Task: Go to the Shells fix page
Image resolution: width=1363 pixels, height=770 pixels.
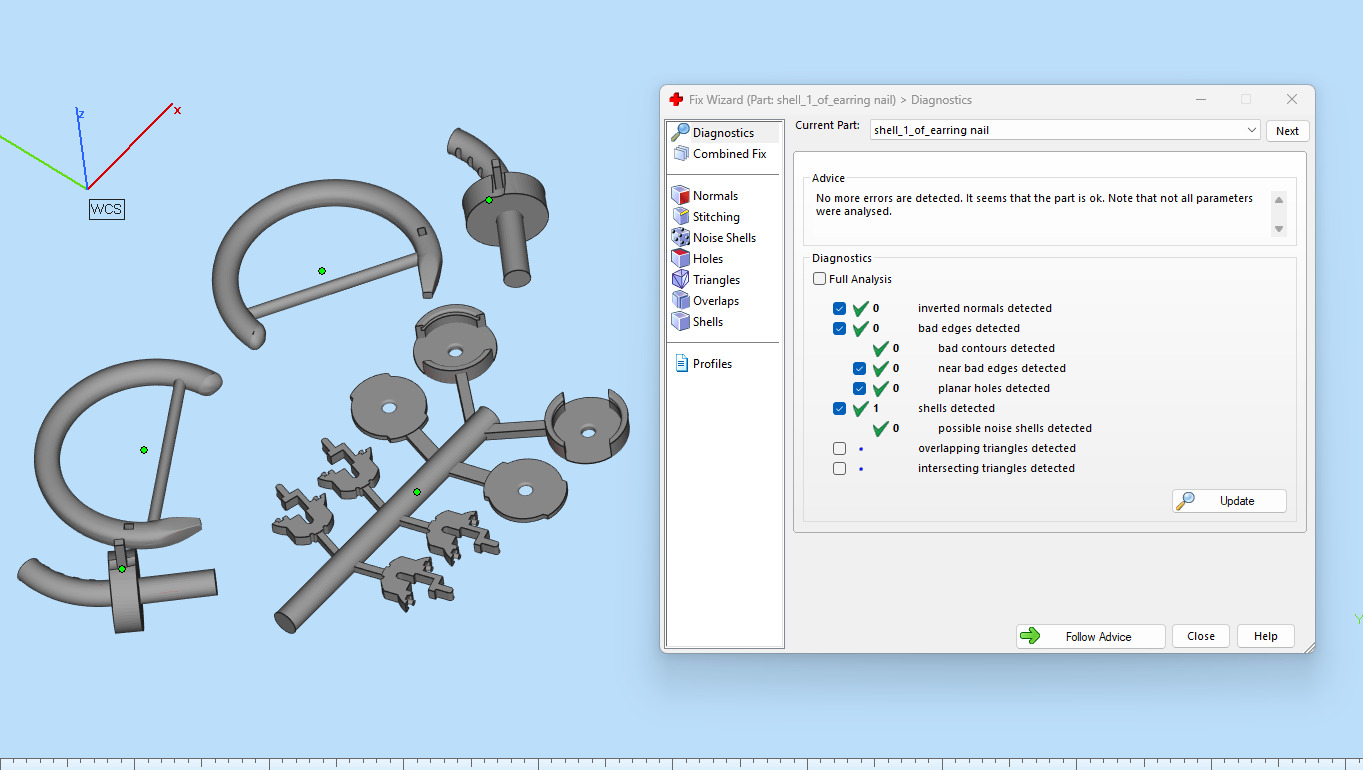Action: tap(697, 322)
